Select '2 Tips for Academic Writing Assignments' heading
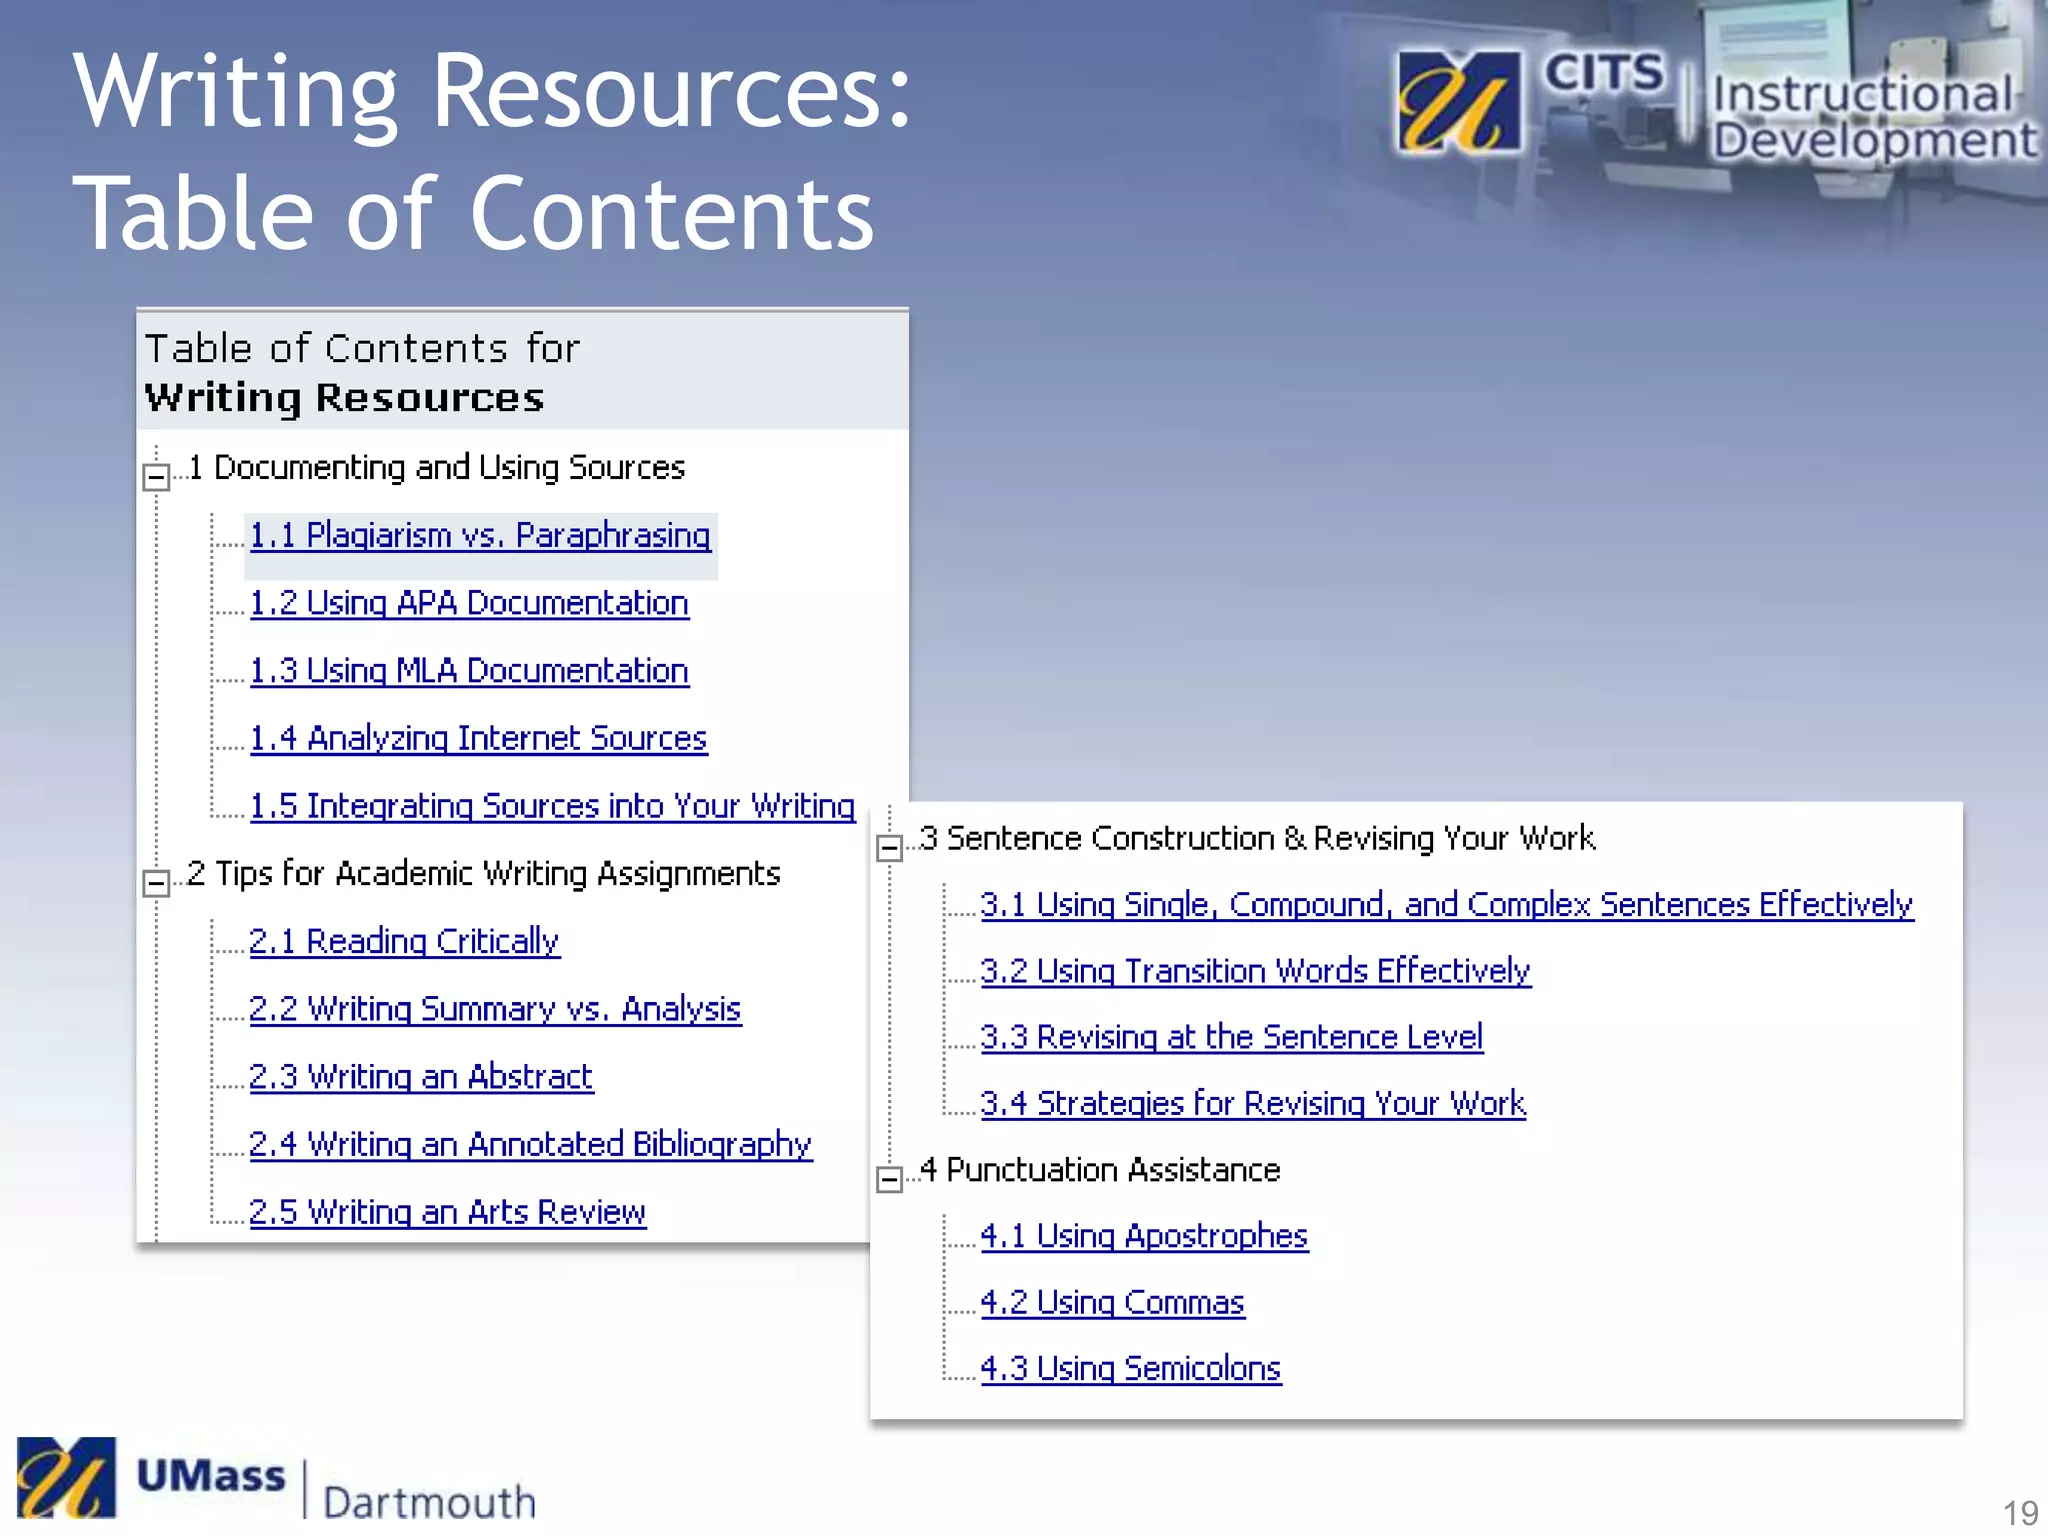The height and width of the screenshot is (1536, 2048). pos(484,874)
